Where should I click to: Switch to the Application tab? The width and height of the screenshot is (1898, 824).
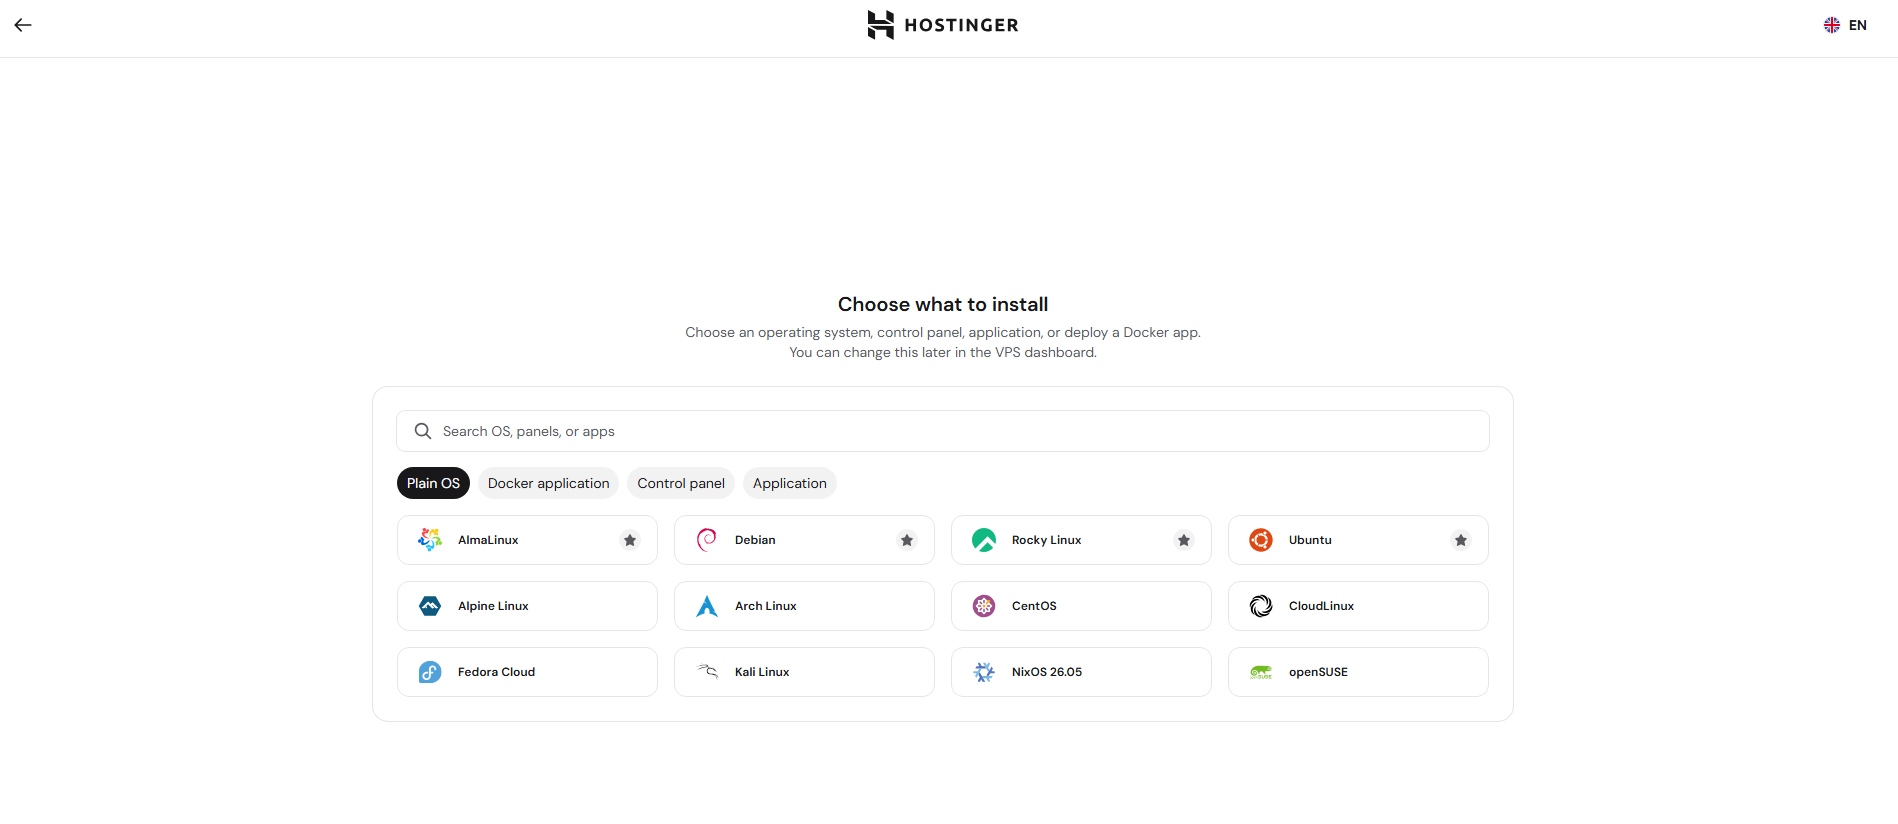pyautogui.click(x=790, y=483)
